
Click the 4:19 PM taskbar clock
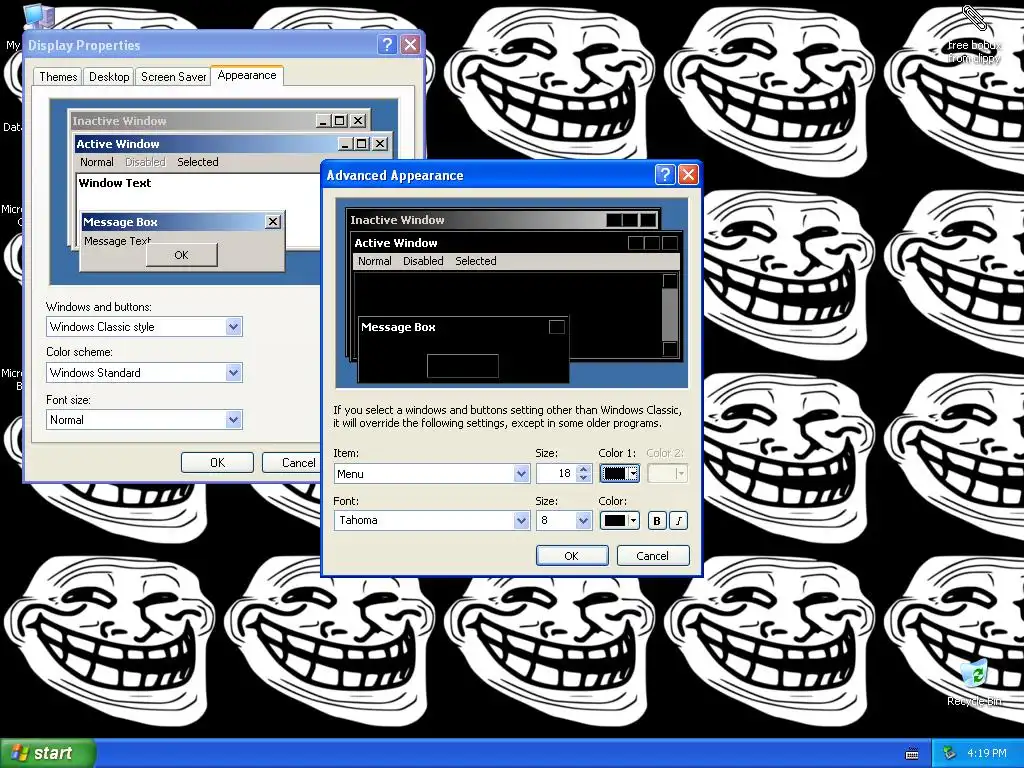click(x=987, y=753)
